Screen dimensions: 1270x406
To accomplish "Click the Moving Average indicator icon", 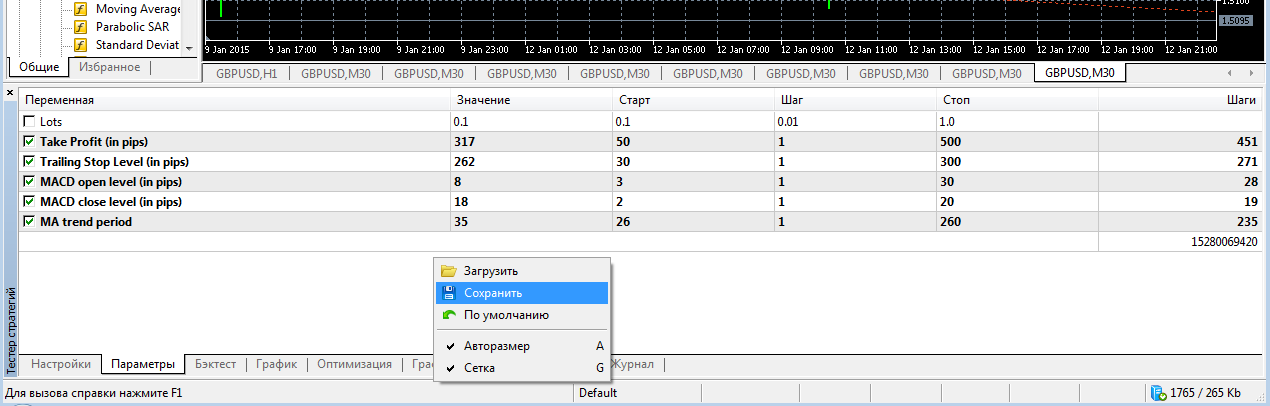I will click(81, 9).
